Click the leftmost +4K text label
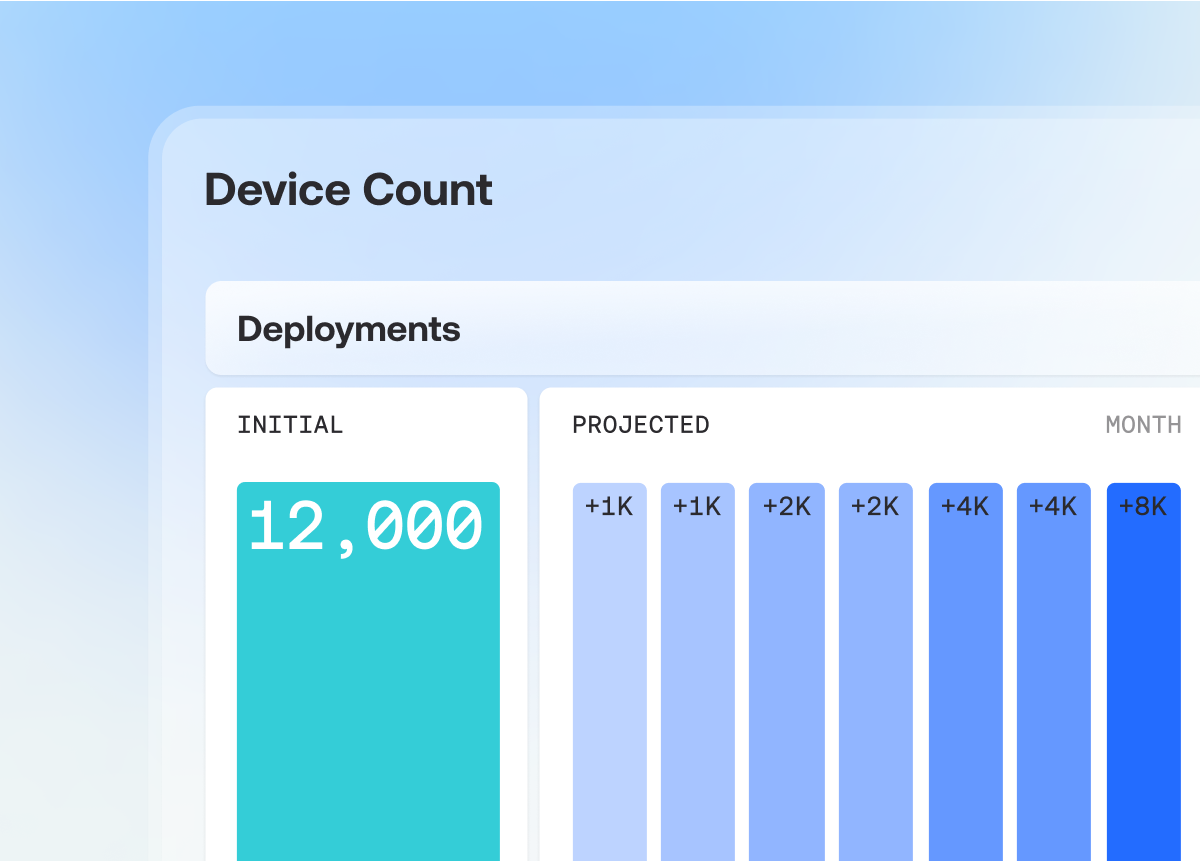The width and height of the screenshot is (1200, 861). 965,507
